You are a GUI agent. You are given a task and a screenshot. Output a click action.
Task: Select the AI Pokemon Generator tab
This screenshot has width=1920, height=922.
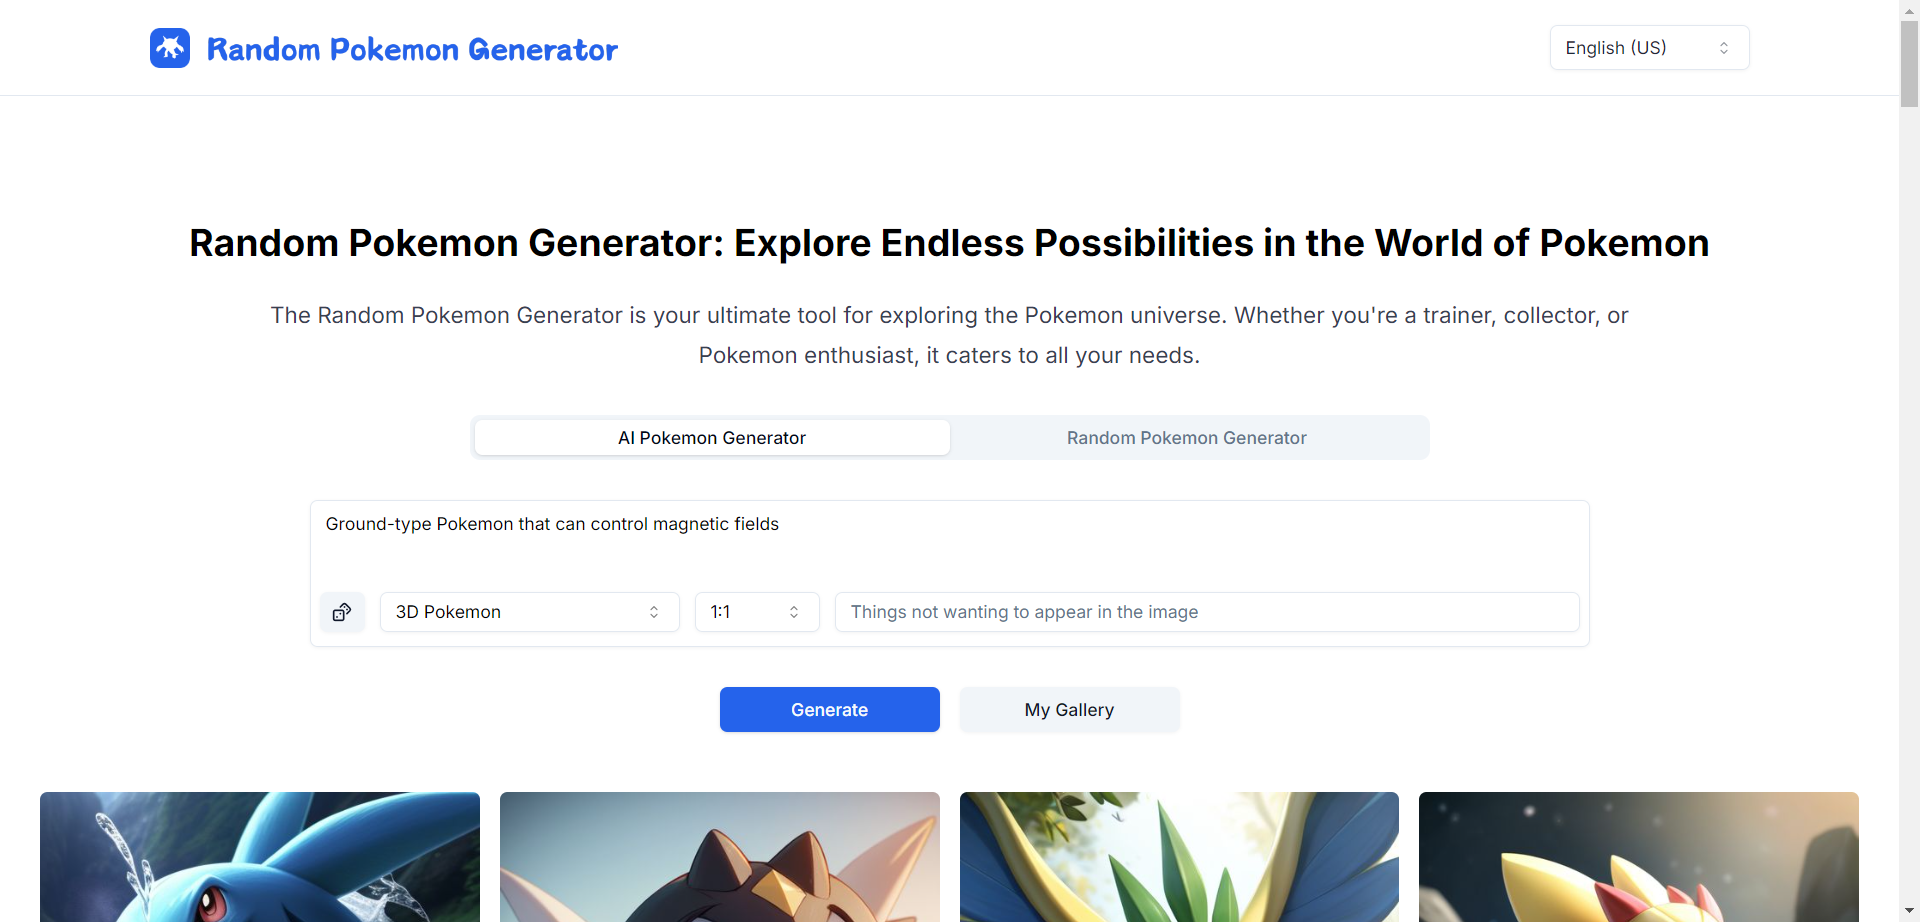pos(711,437)
